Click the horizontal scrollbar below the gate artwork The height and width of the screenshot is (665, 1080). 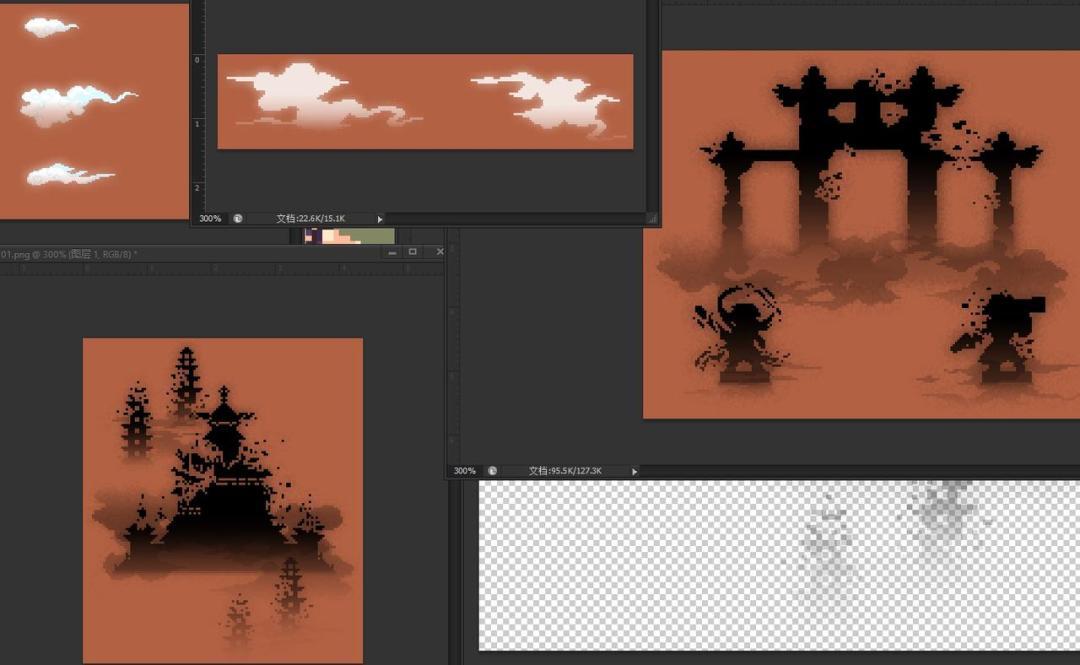pos(850,471)
